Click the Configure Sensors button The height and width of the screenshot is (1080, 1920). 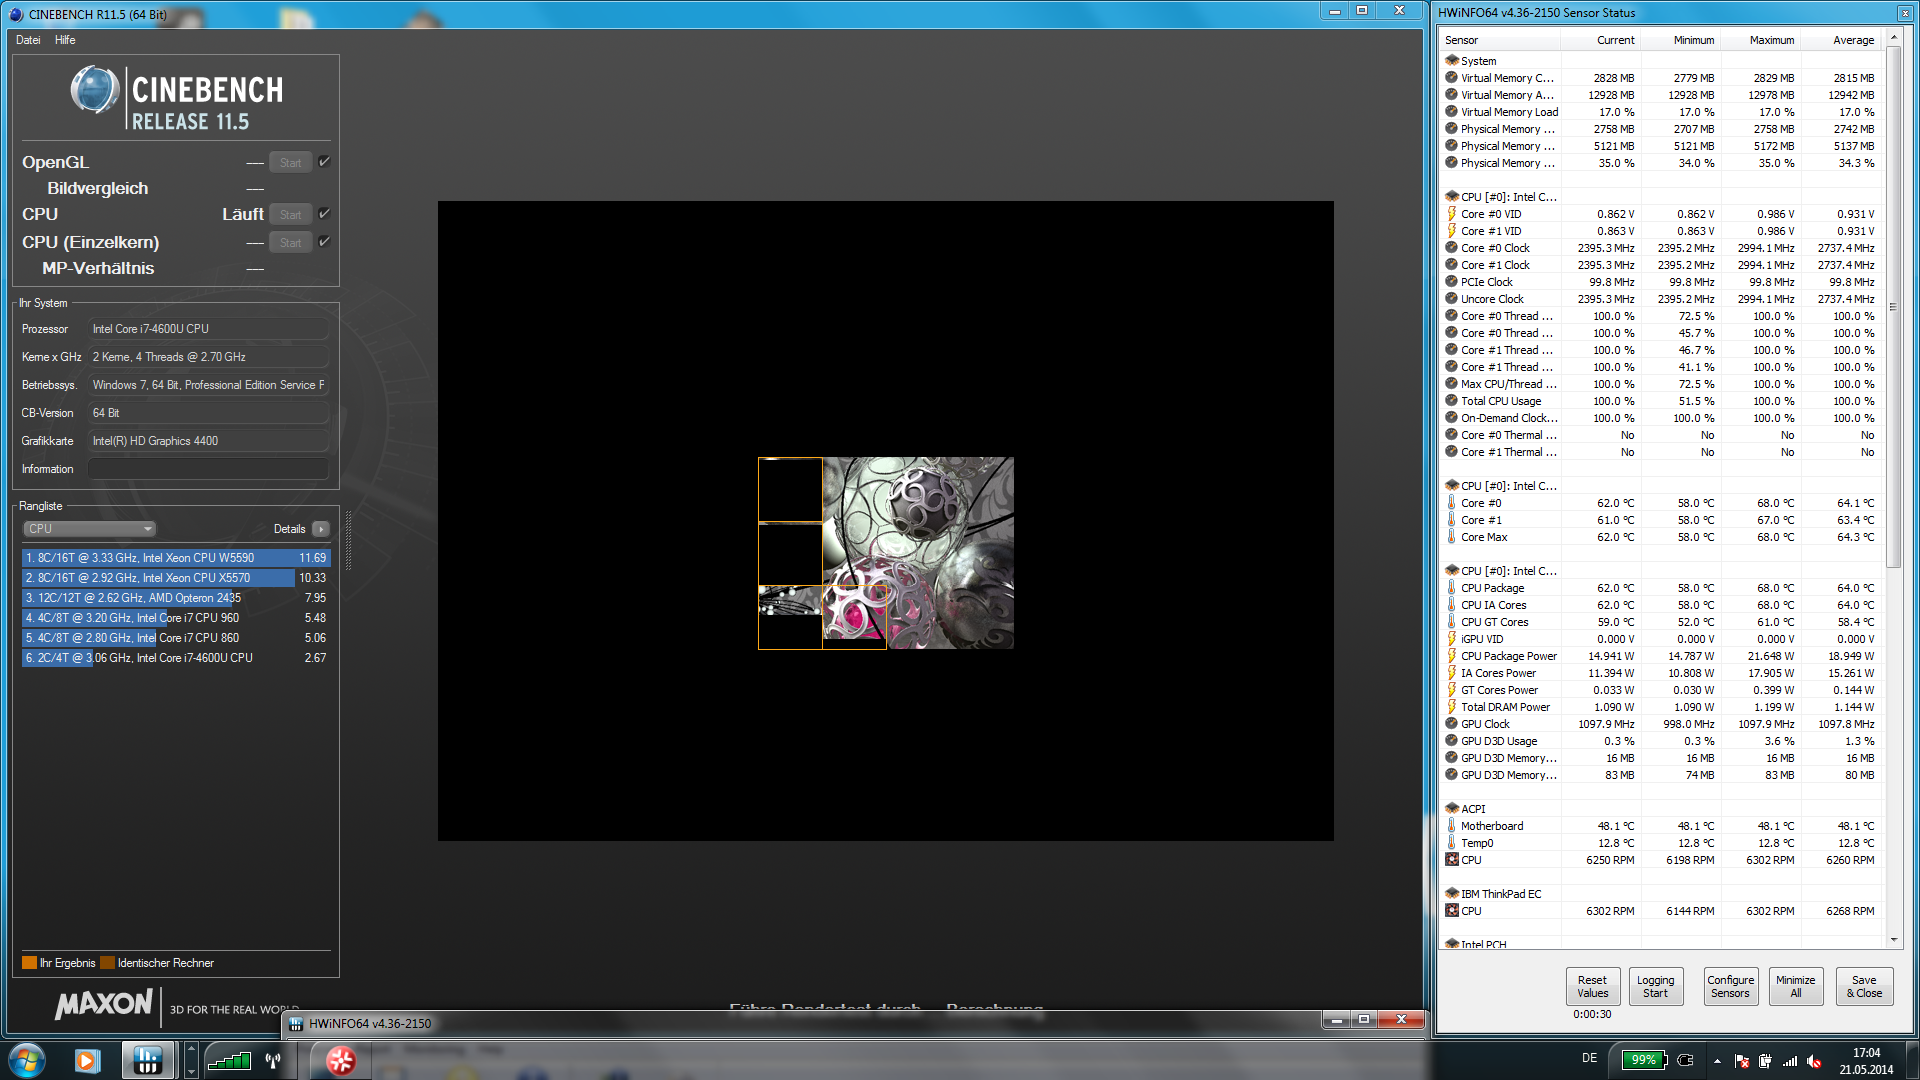click(x=1730, y=986)
